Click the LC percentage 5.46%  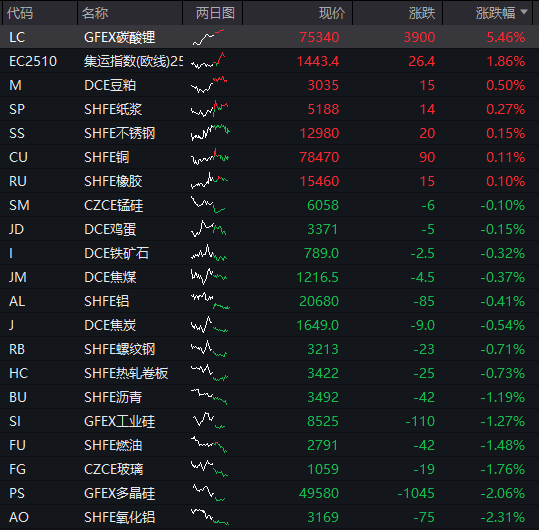tap(506, 37)
